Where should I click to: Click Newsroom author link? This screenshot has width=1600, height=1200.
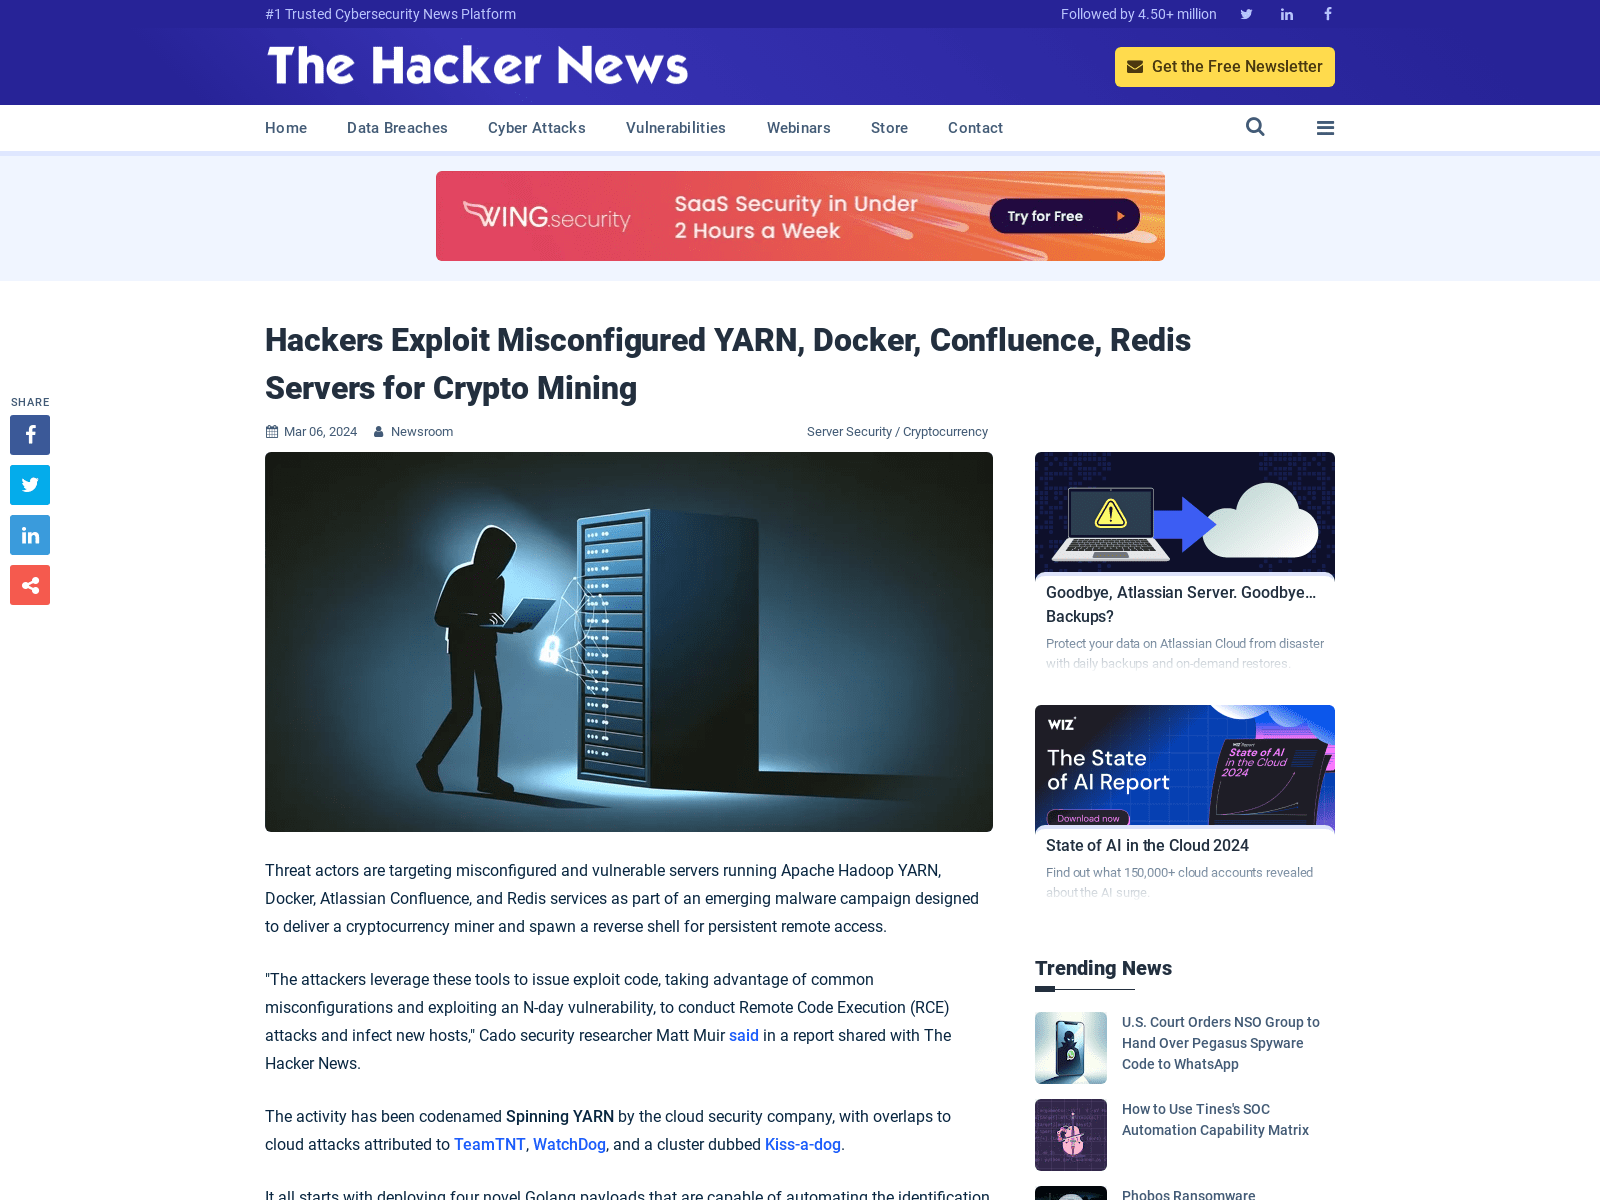(422, 432)
